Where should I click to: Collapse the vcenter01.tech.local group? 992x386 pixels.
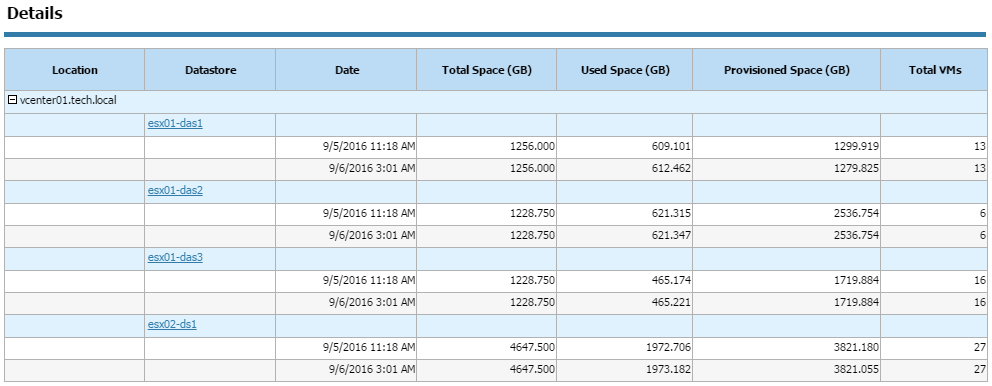pyautogui.click(x=12, y=100)
